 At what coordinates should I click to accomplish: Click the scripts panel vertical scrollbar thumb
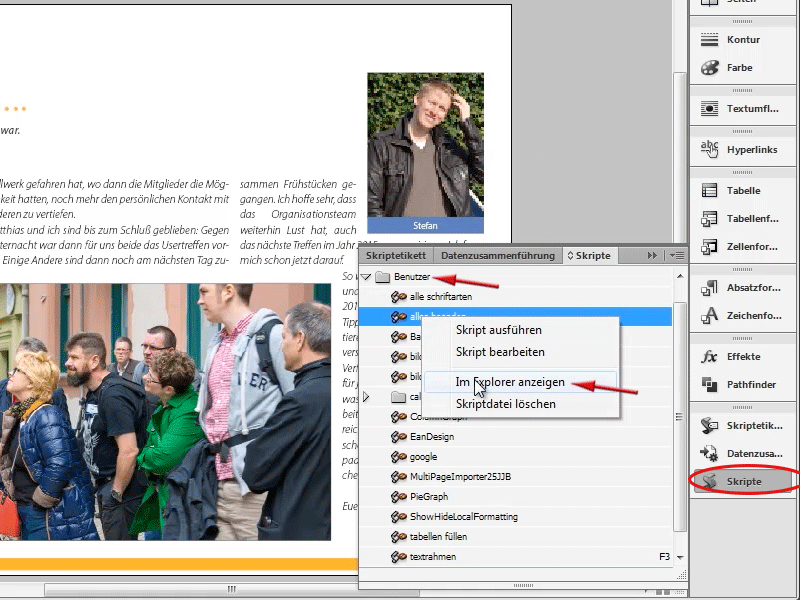coord(680,417)
